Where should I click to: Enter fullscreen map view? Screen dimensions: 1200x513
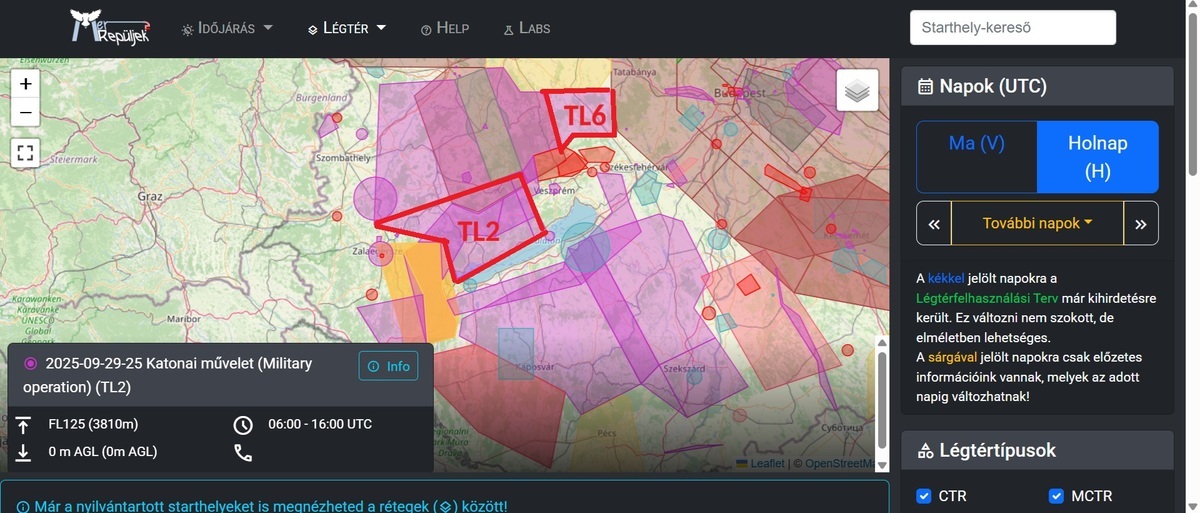click(x=26, y=153)
